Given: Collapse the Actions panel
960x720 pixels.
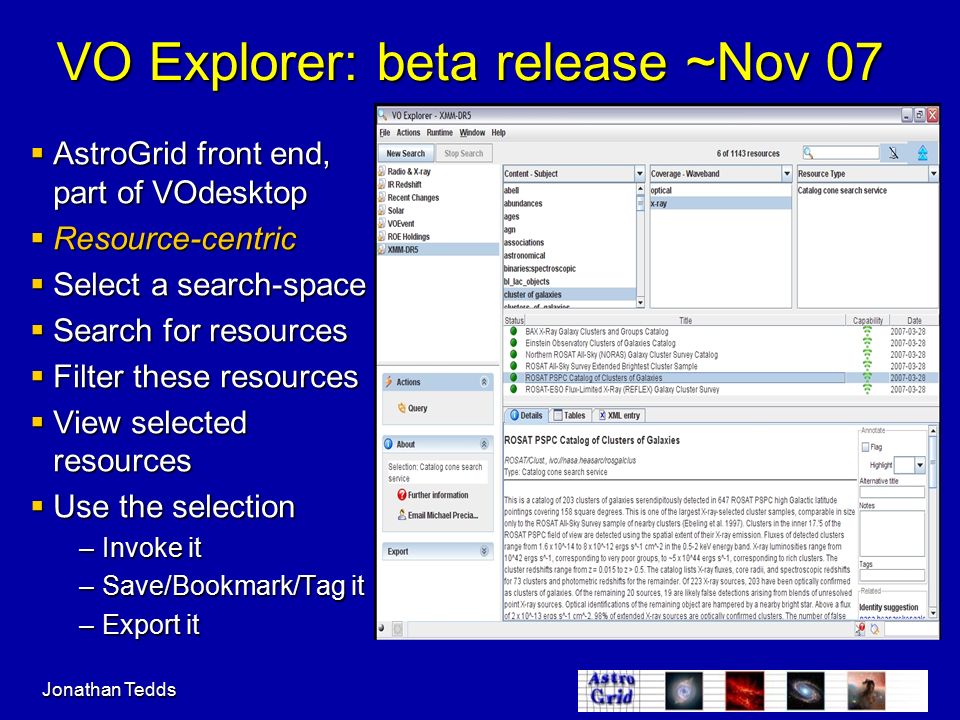Looking at the screenshot, I should [x=484, y=382].
